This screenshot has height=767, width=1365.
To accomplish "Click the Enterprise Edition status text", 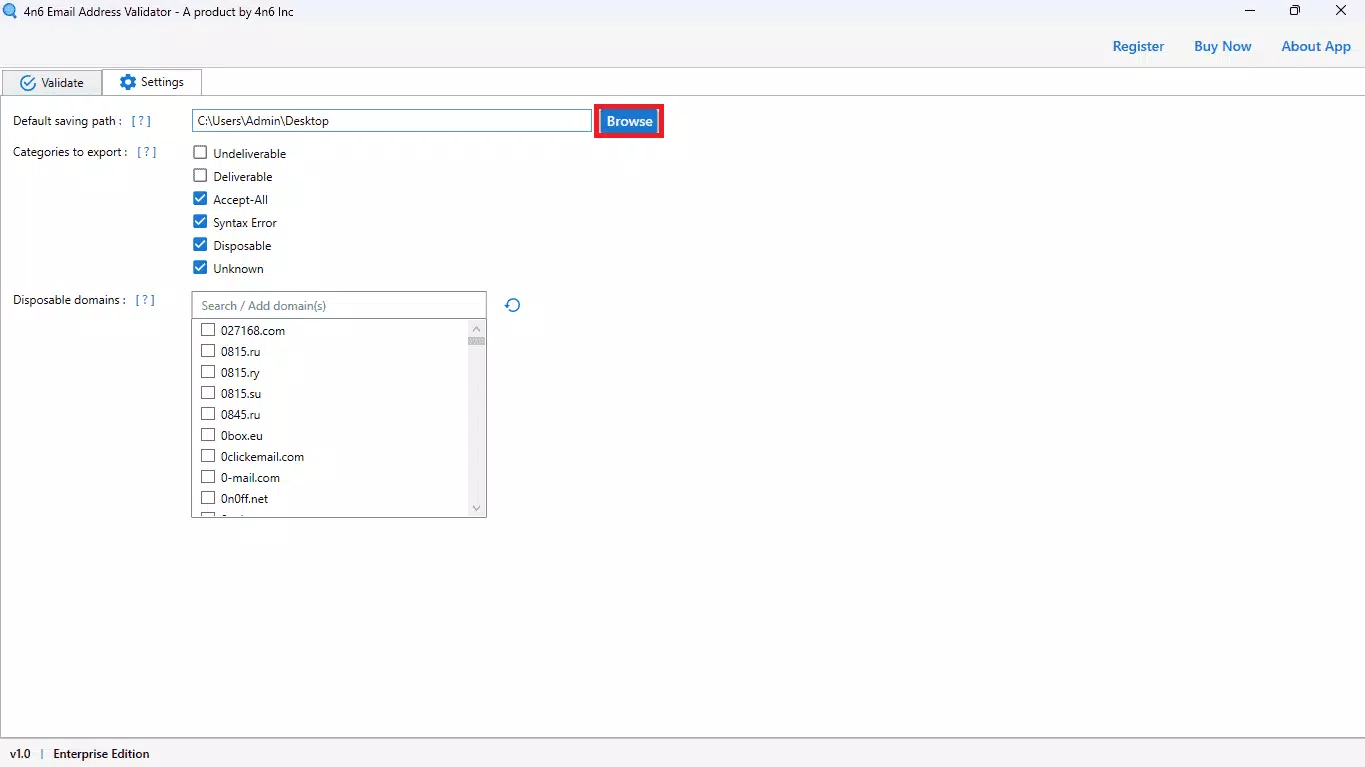I will pos(101,754).
